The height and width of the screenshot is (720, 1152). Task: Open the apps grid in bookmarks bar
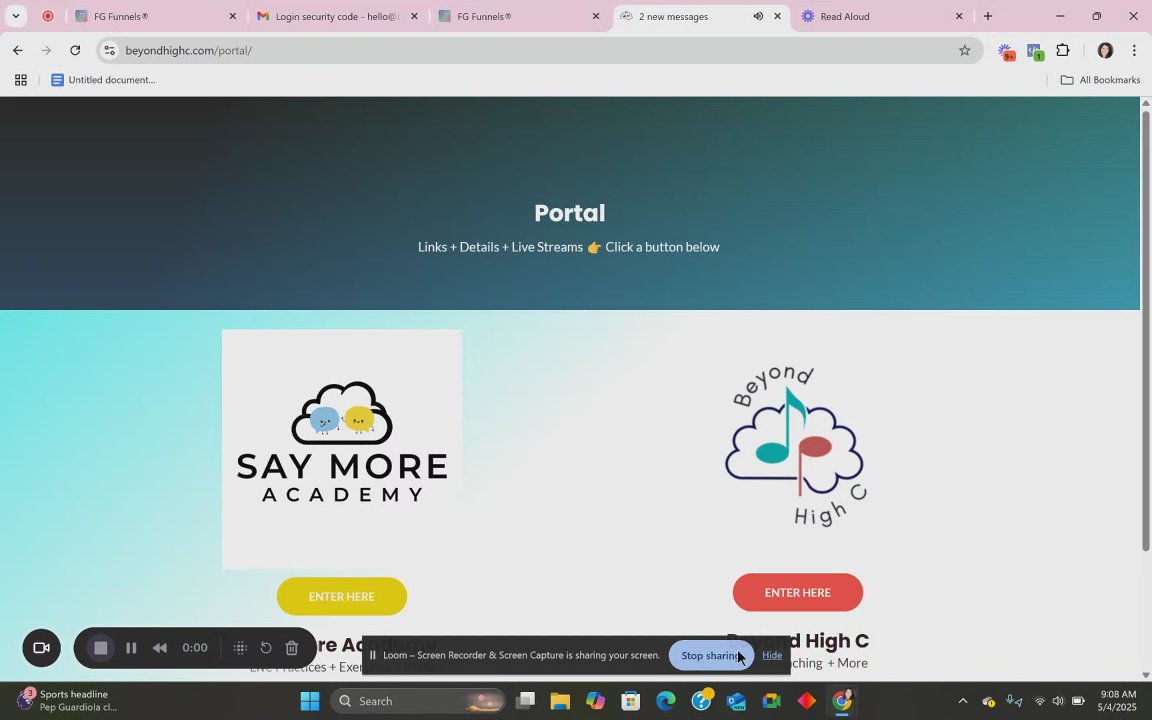point(21,79)
